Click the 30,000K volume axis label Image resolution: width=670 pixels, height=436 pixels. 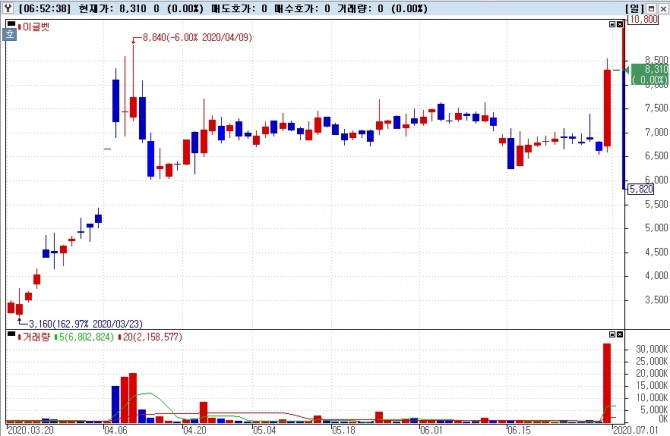click(x=652, y=349)
